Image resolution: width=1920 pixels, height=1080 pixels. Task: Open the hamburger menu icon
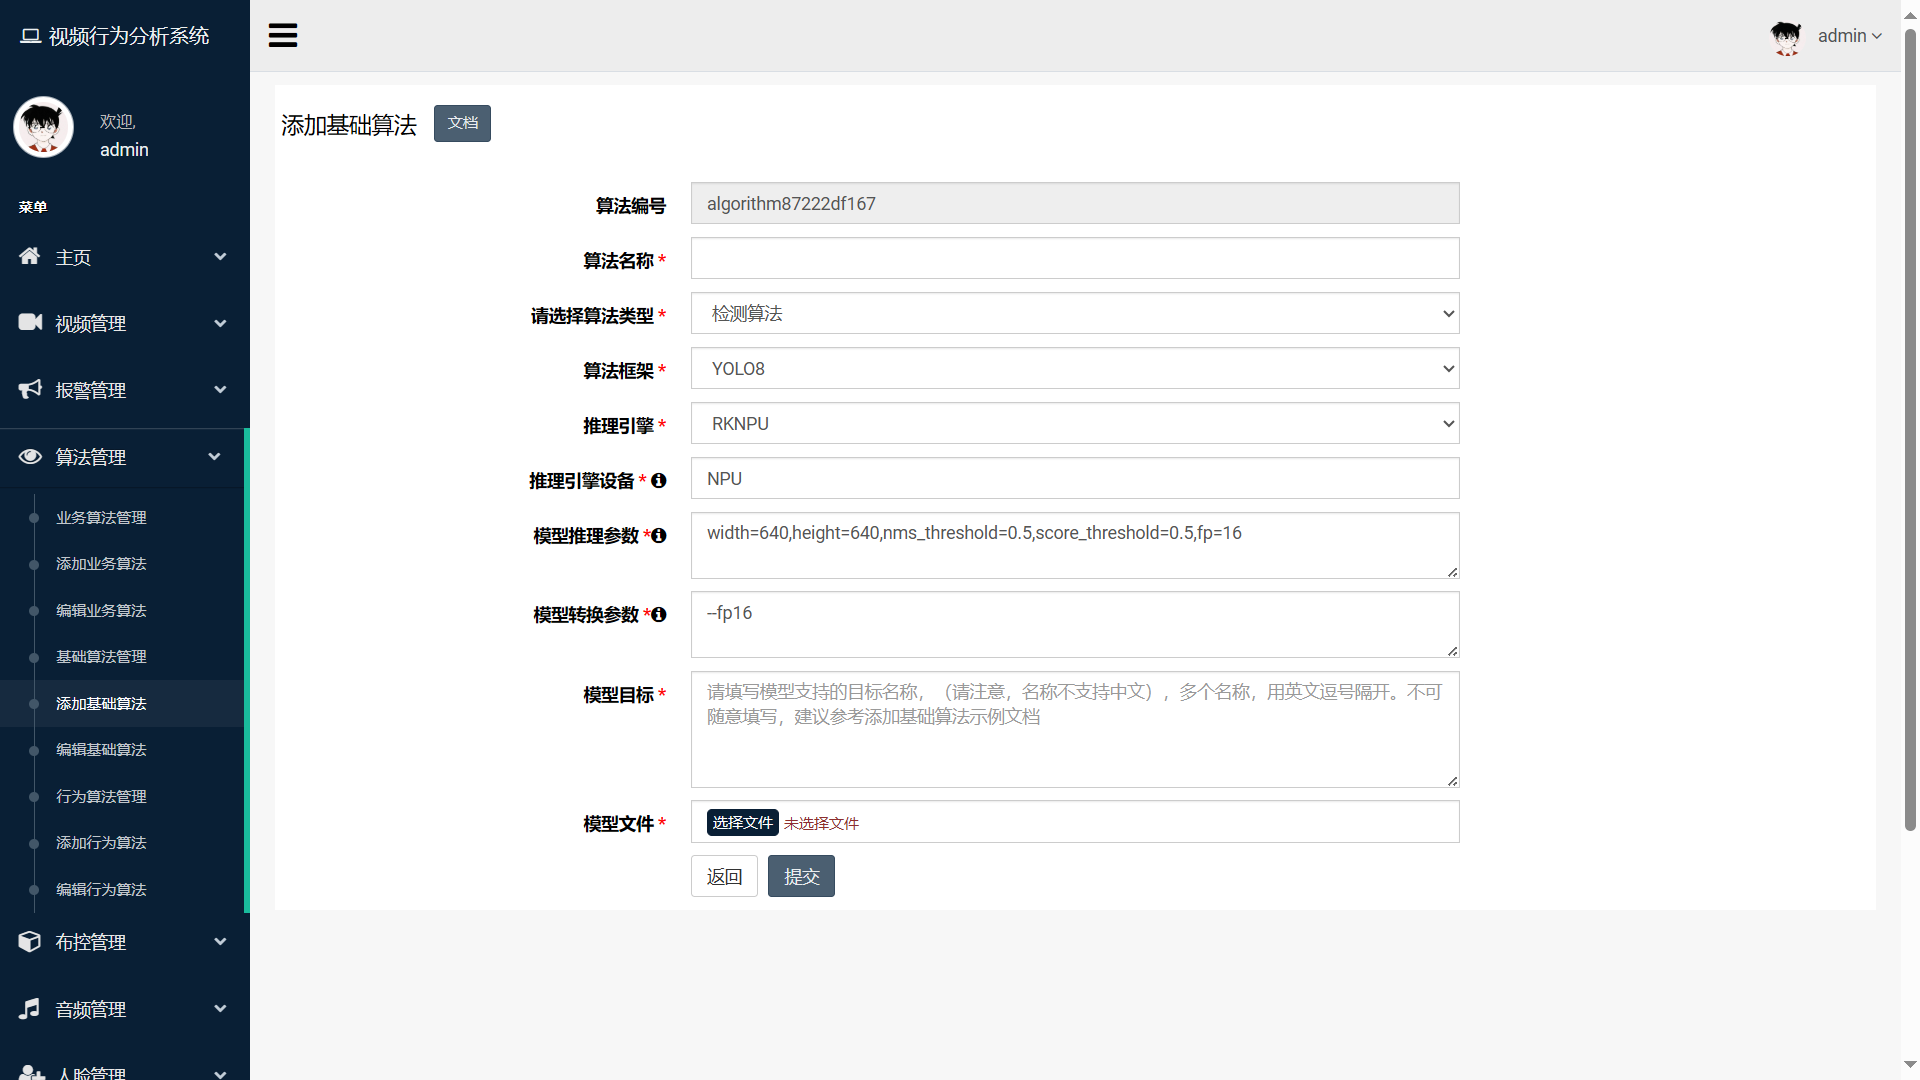(283, 35)
